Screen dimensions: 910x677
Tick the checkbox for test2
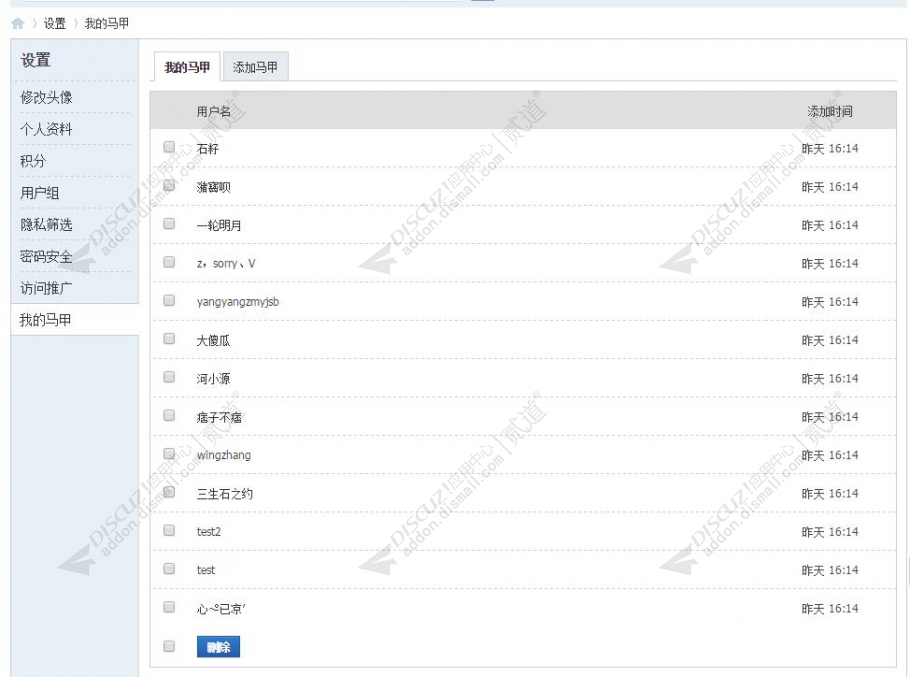tap(169, 530)
